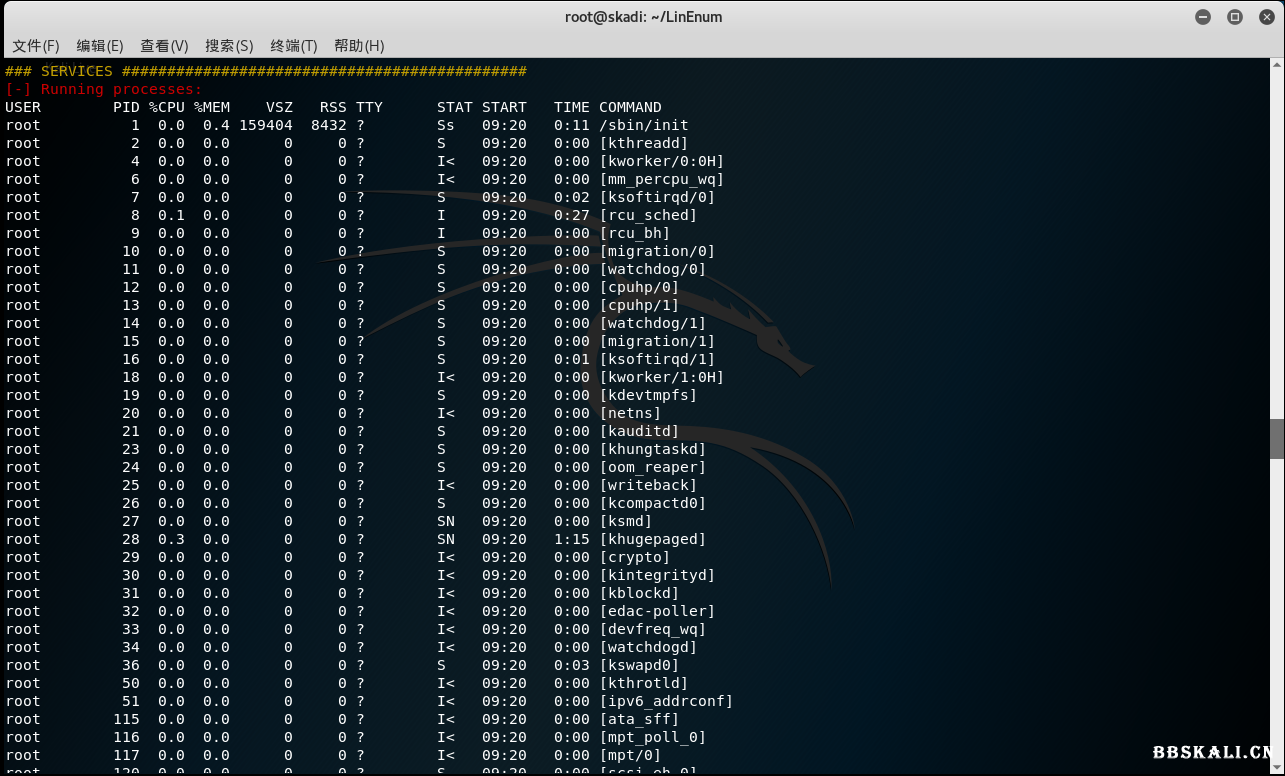Minimize the terminal window
Viewport: 1285px width, 776px height.
tap(1203, 17)
